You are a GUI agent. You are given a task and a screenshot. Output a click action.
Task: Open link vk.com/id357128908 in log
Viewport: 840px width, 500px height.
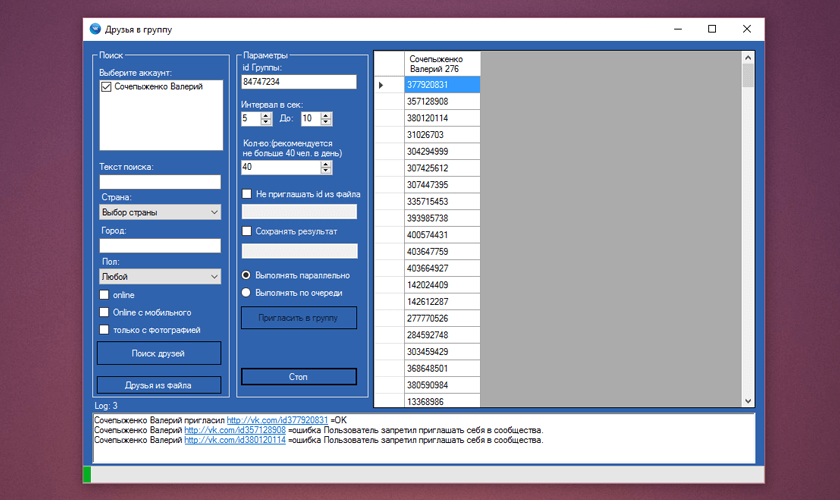tap(235, 430)
